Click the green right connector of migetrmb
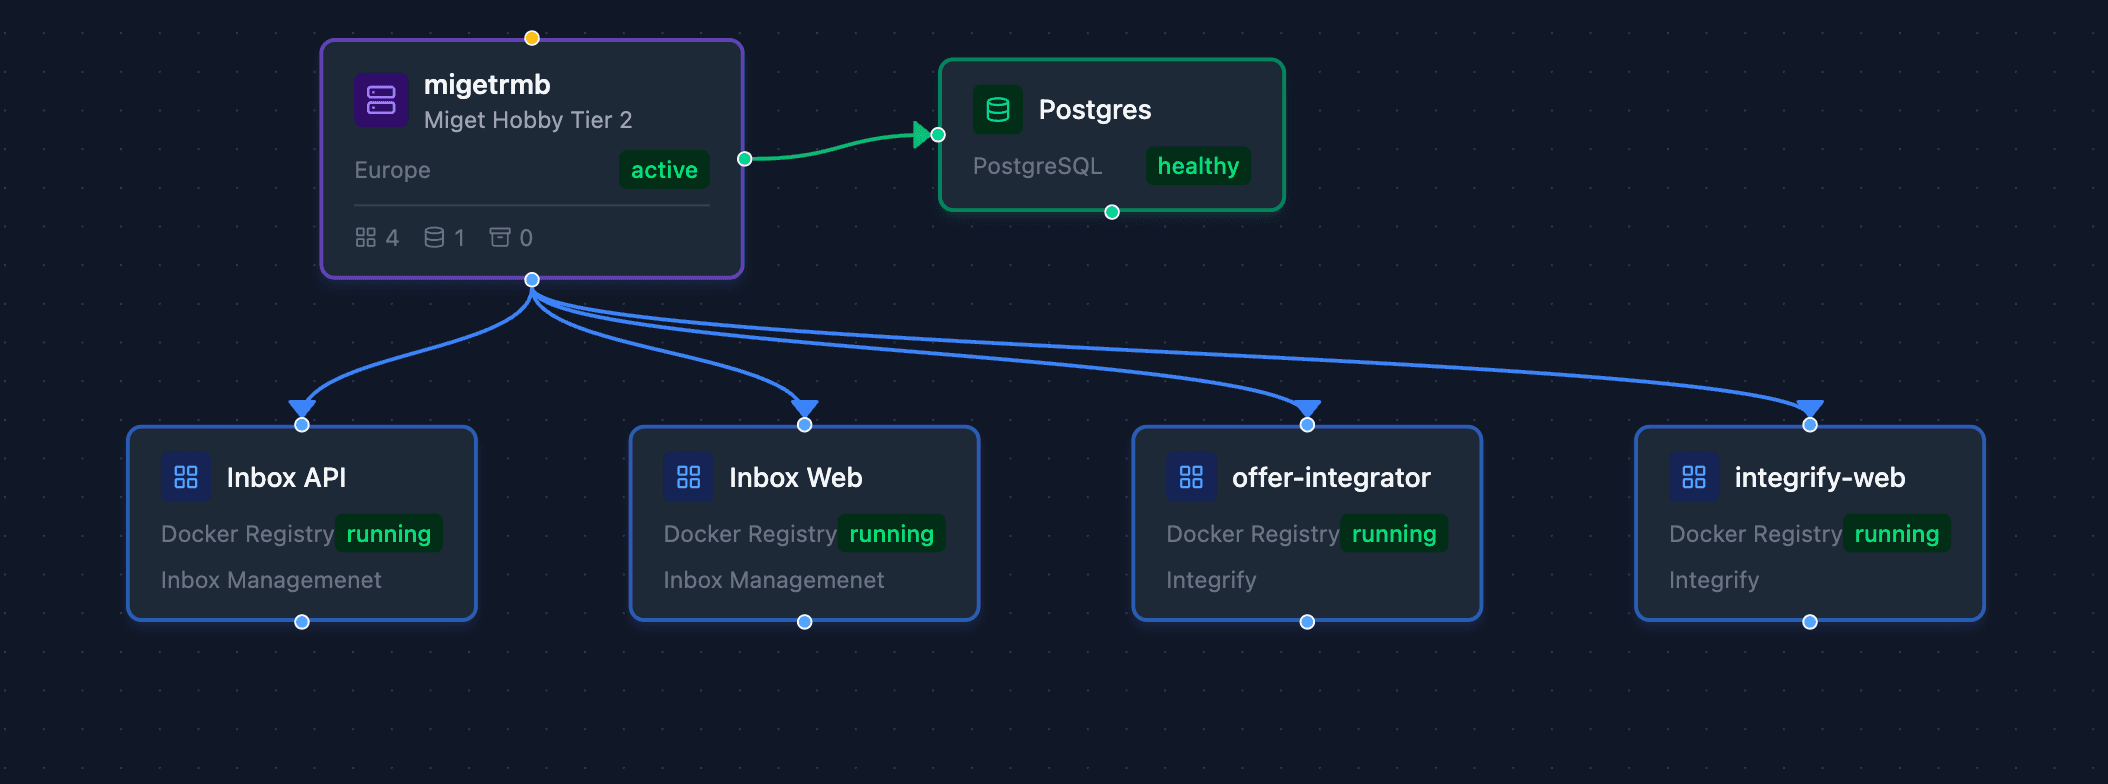Image resolution: width=2108 pixels, height=784 pixels. [744, 159]
